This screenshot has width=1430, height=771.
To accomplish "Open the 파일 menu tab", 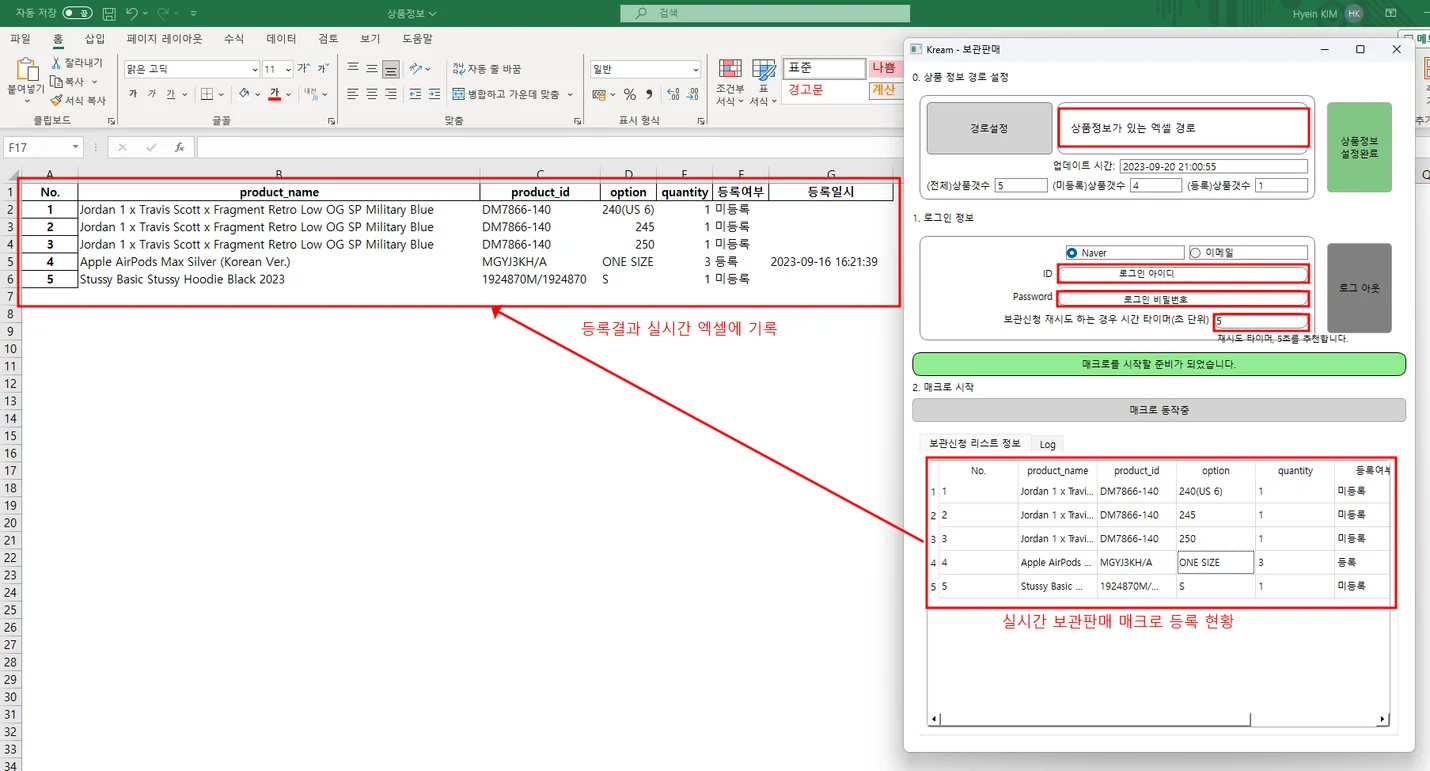I will 20,38.
